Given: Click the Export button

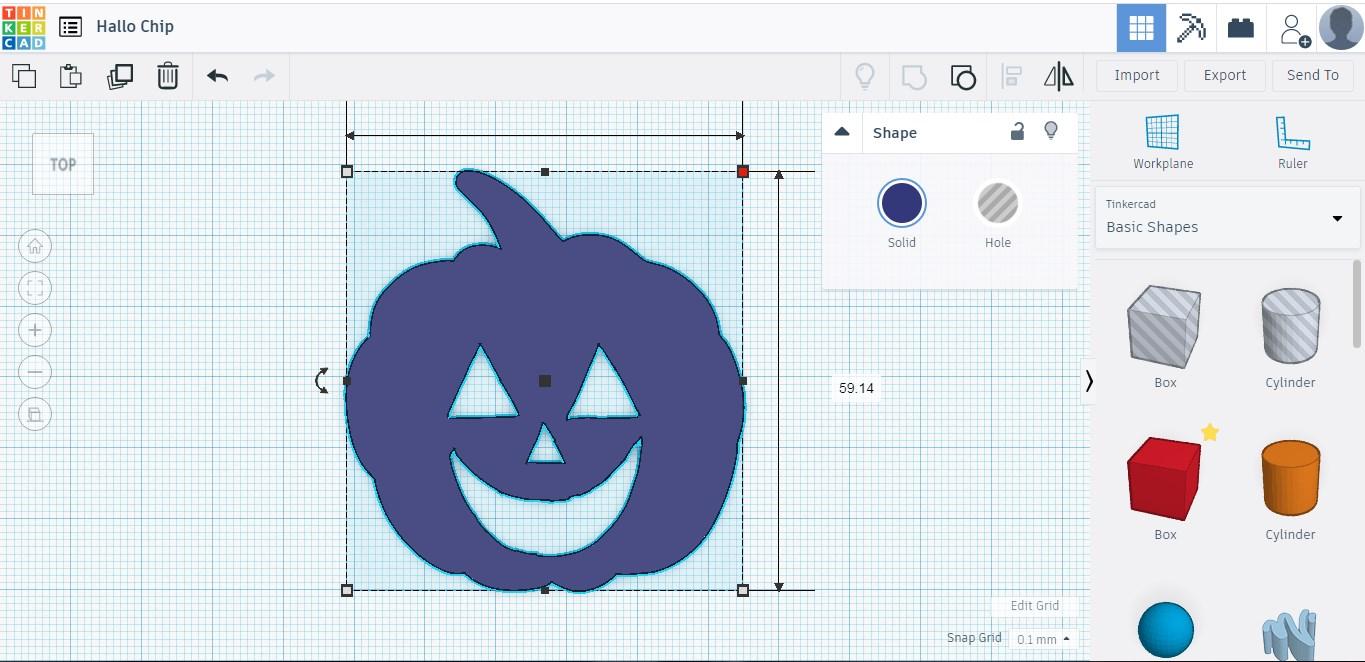Looking at the screenshot, I should 1224,75.
